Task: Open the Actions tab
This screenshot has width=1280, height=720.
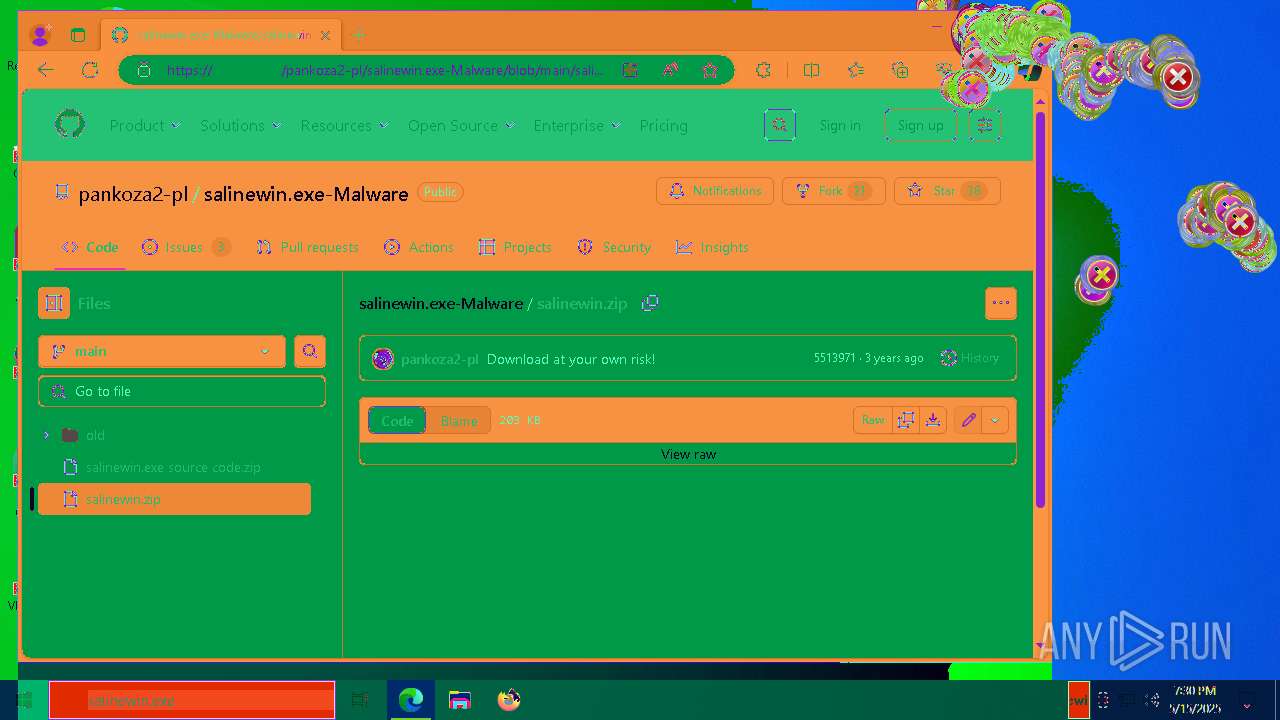Action: pos(419,247)
